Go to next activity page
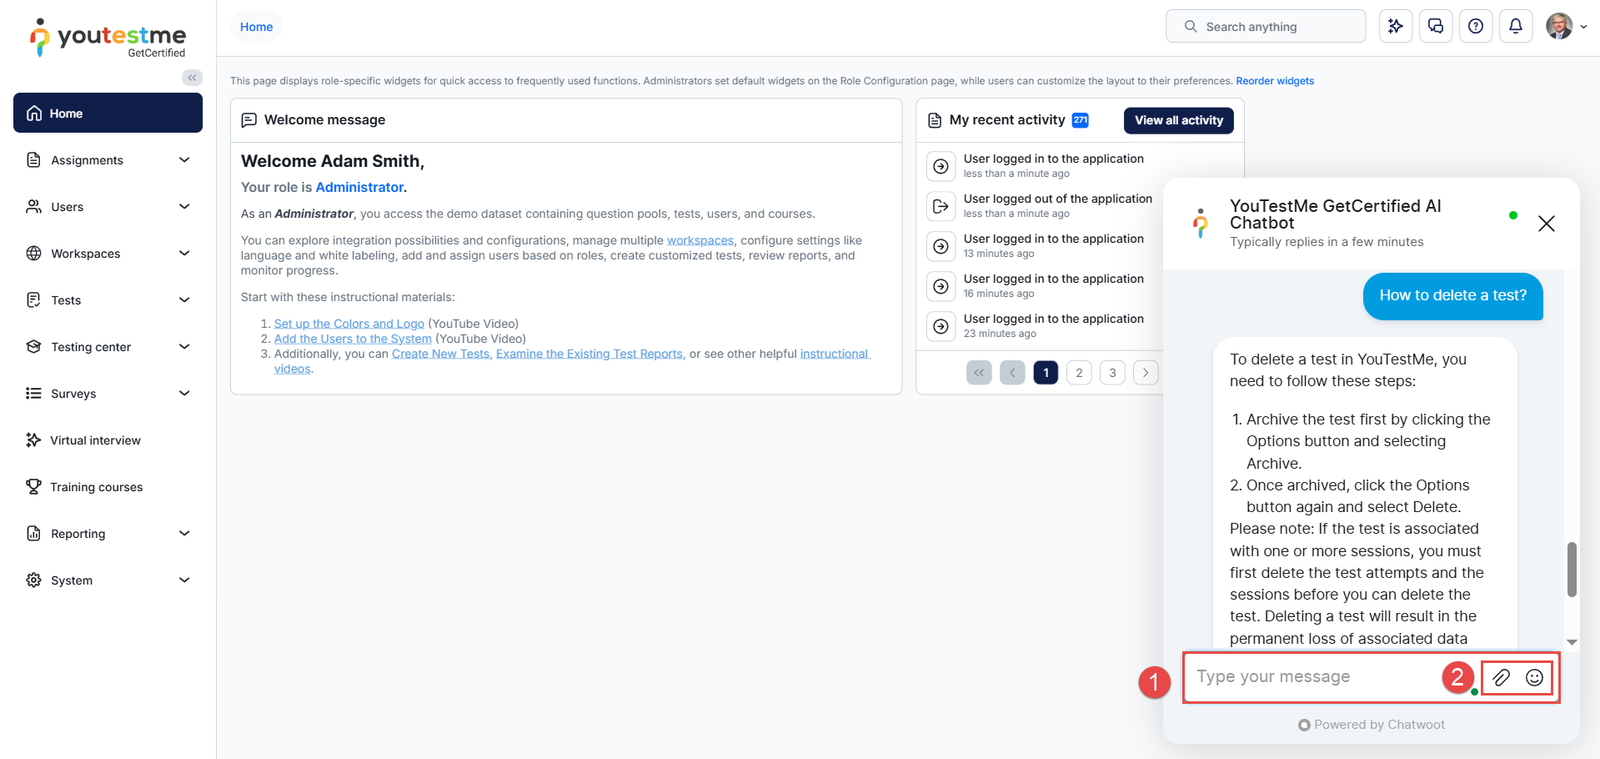Screen dimensions: 1600x759 pos(1146,373)
